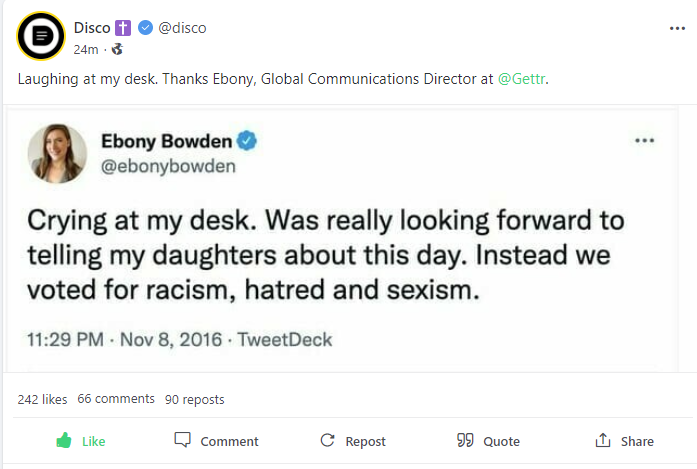Click the Quote marks icon
Image resolution: width=697 pixels, height=469 pixels.
coord(464,440)
